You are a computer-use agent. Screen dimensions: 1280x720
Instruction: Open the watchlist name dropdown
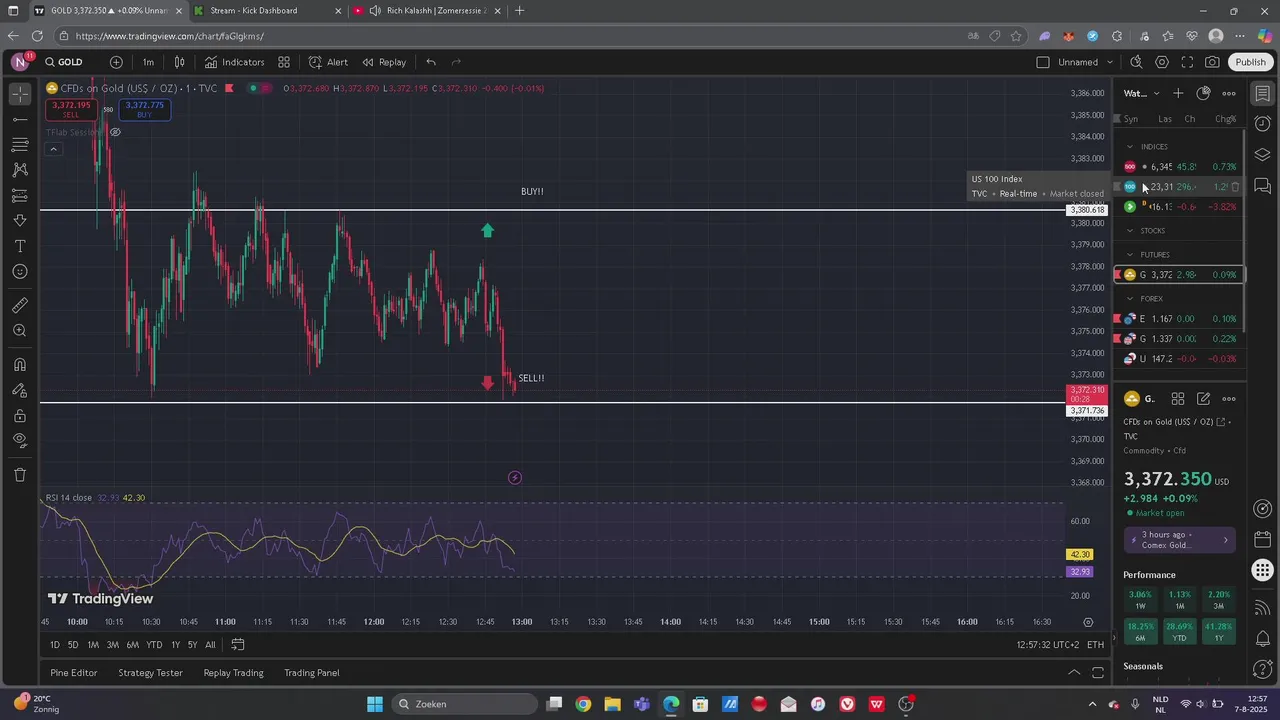tap(1141, 93)
